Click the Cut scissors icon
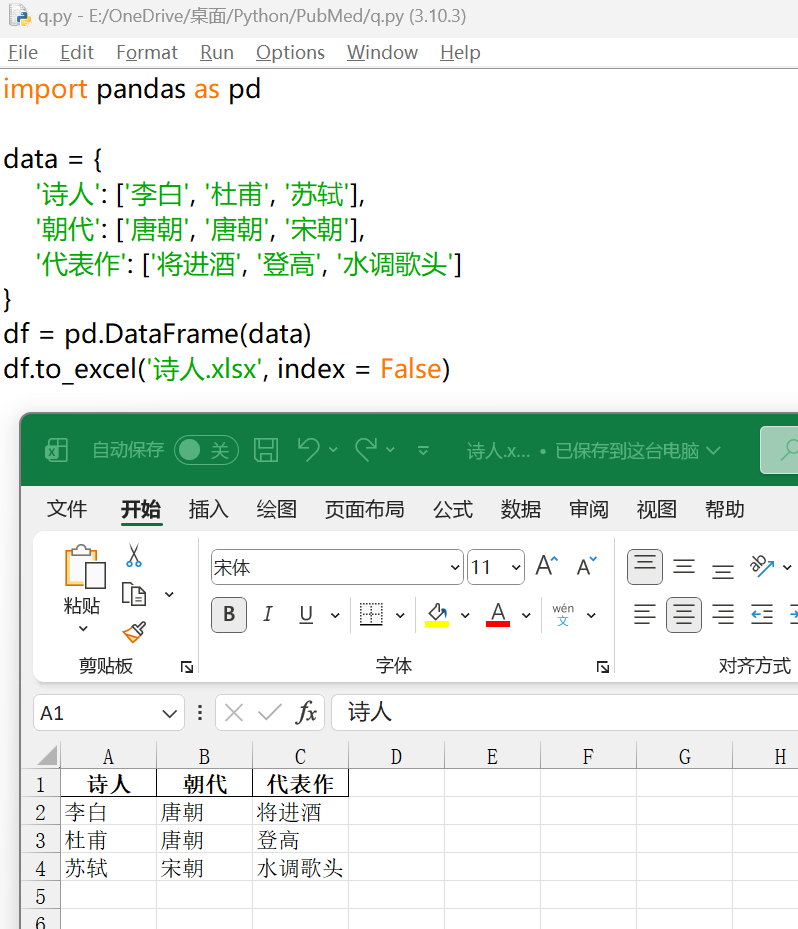Screen dimensions: 798x929 [134, 556]
